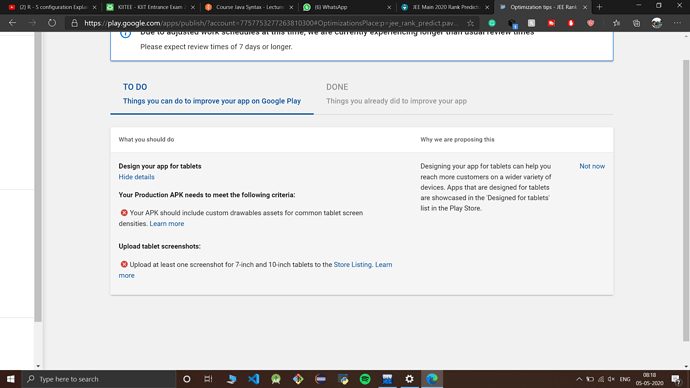Image resolution: width=690 pixels, height=388 pixels.
Task: Open Microsoft Edge on the taskbar
Action: [432, 379]
